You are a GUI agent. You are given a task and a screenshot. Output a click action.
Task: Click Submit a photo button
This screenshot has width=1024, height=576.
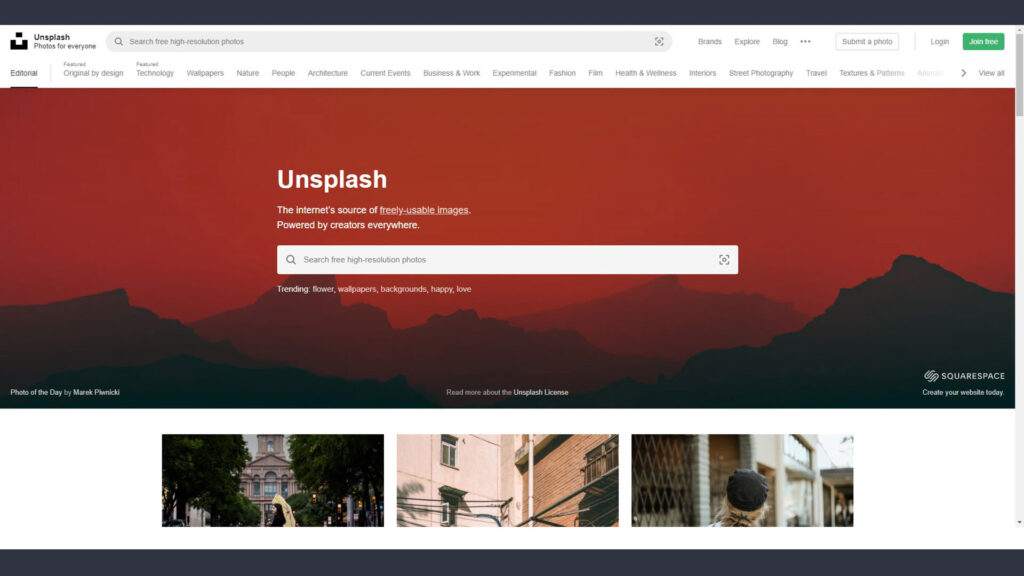pos(867,41)
